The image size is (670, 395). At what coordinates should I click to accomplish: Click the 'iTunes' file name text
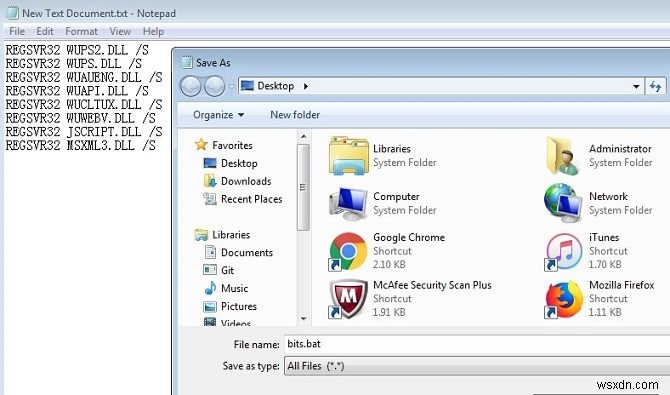tap(604, 237)
